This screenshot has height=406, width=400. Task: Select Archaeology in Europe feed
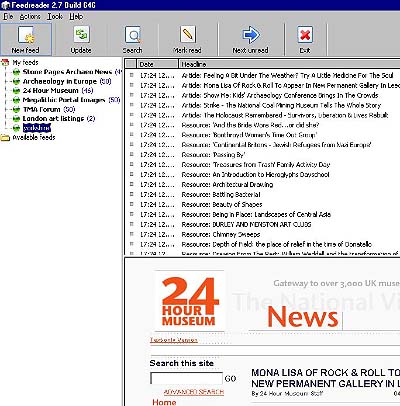(60, 81)
